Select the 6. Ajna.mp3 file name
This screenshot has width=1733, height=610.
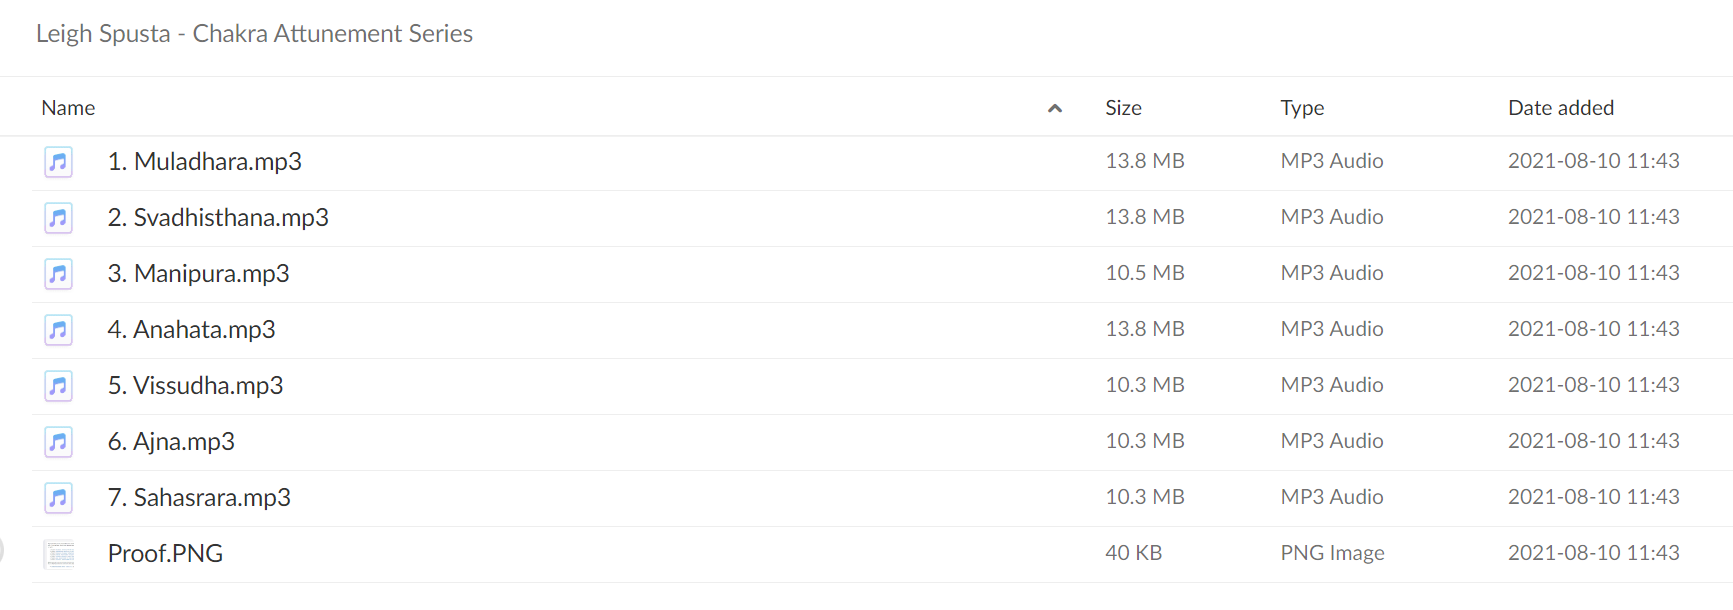click(x=171, y=441)
